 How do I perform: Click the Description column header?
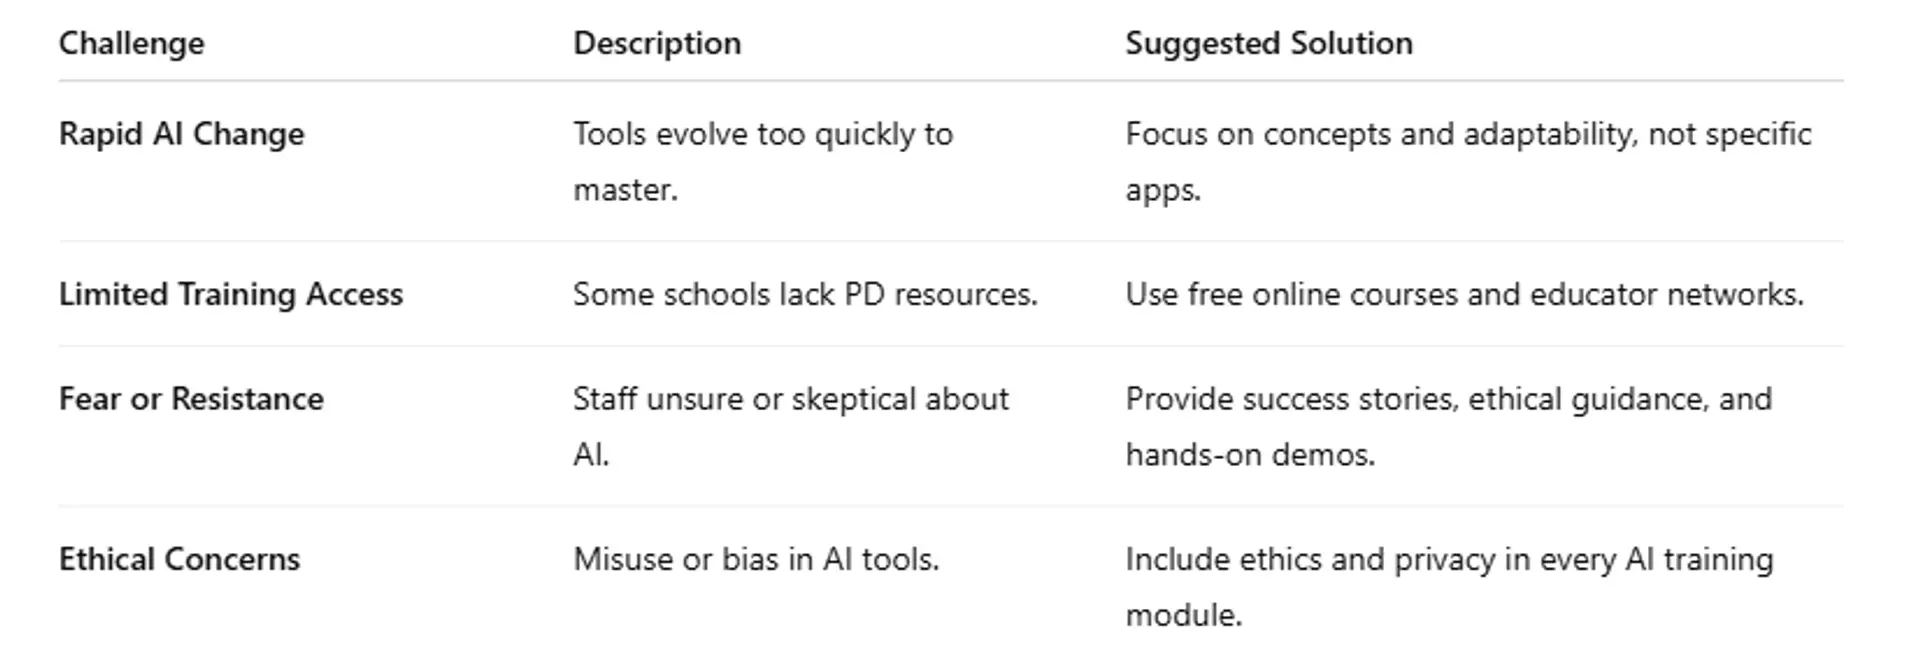click(x=656, y=43)
